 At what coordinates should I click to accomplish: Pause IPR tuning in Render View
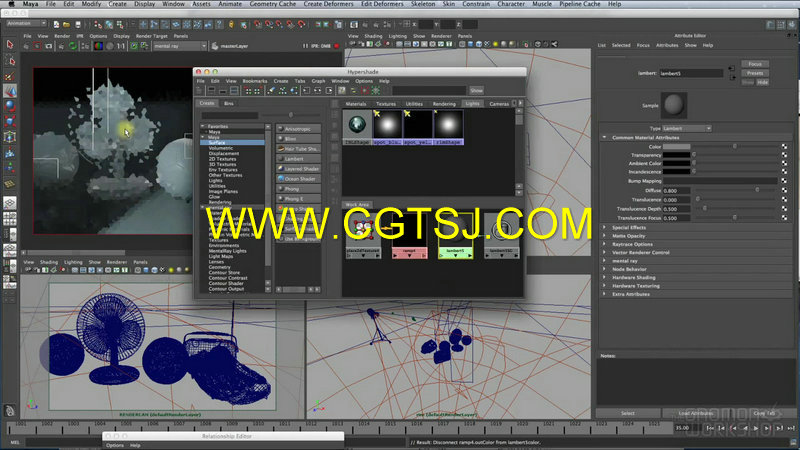(305, 46)
